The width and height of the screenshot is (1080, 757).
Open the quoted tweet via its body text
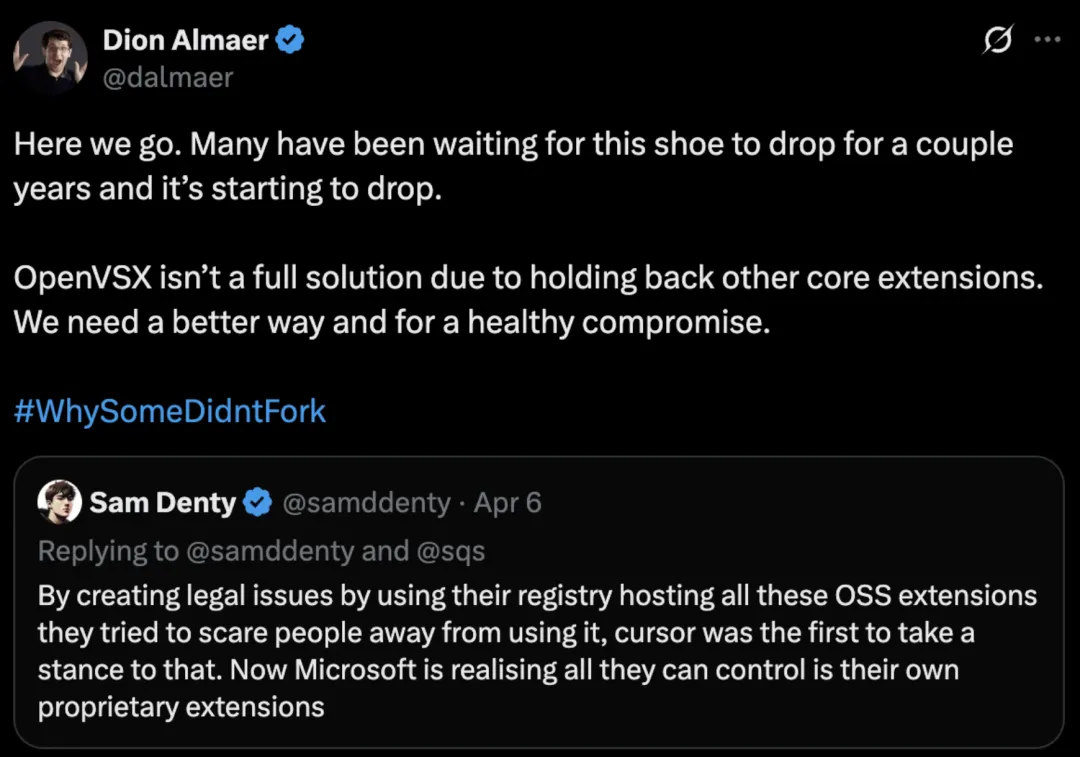click(537, 651)
